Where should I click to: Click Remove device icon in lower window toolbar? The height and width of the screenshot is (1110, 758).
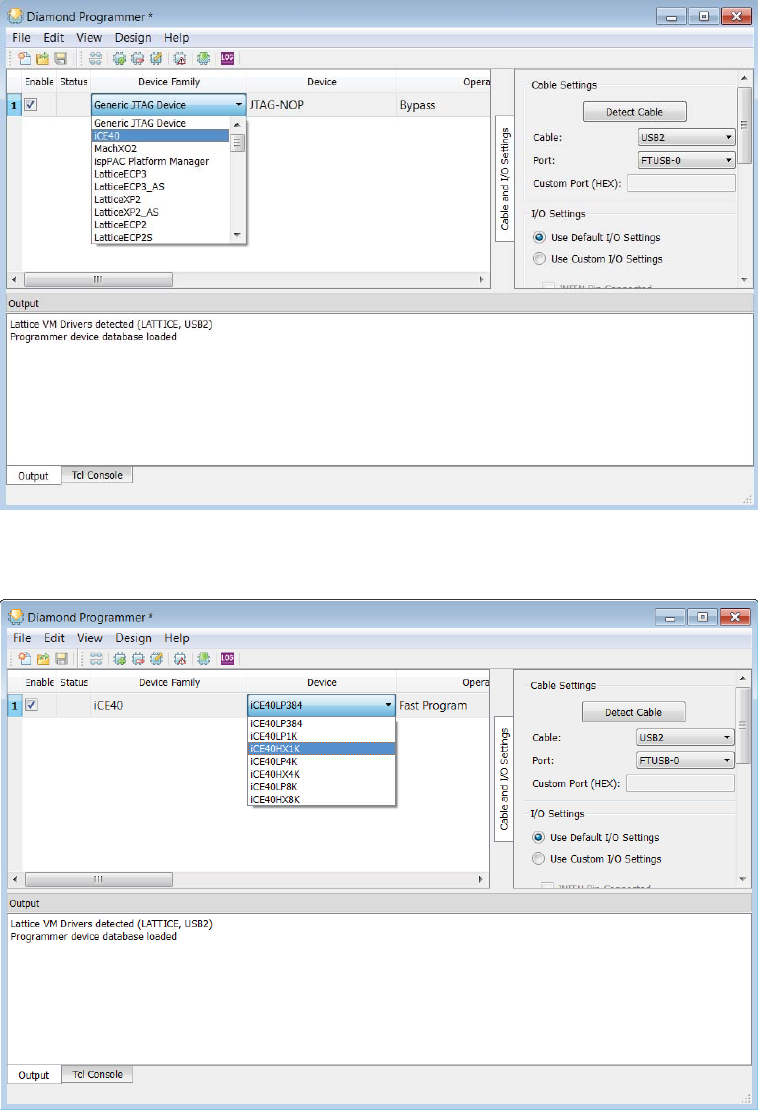[138, 659]
